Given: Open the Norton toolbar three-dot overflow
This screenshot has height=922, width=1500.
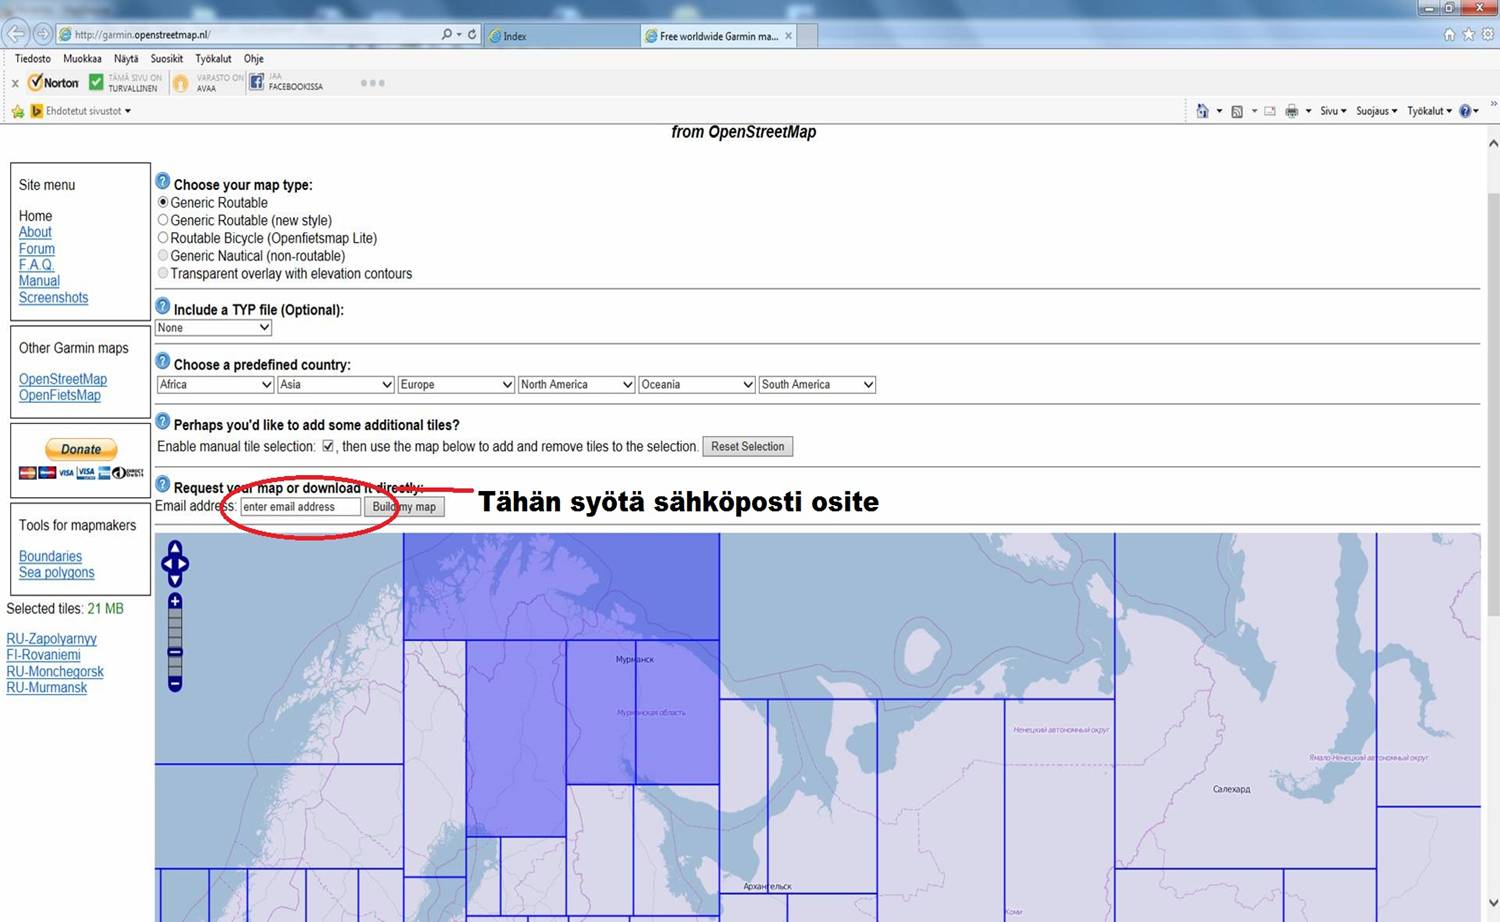Looking at the screenshot, I should click(x=372, y=83).
